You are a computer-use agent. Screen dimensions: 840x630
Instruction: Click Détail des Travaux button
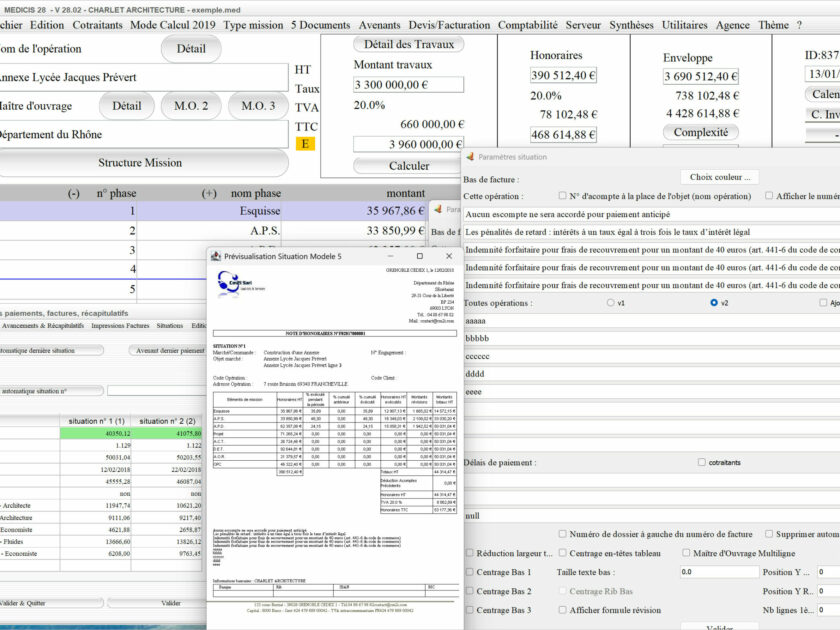click(409, 44)
